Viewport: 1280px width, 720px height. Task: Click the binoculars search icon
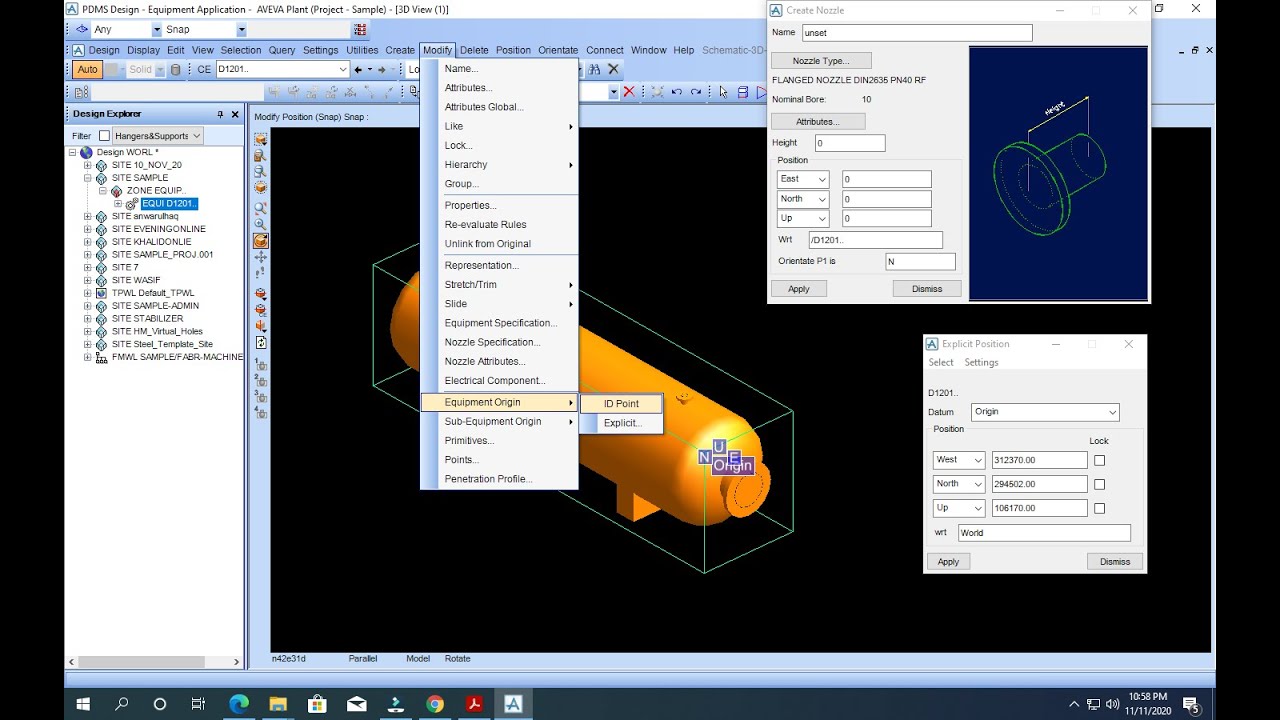(x=595, y=70)
